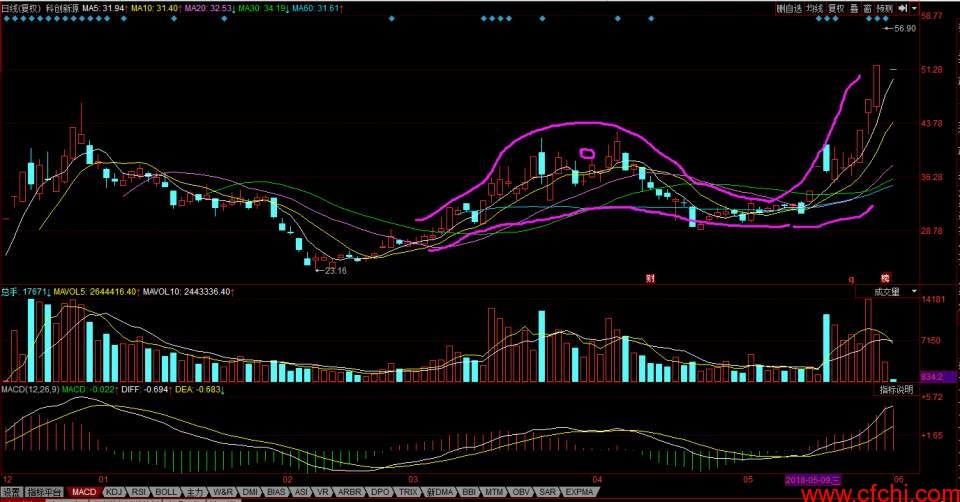Click the DIFF: -0.694 value
960x502 pixels.
[x=146, y=389]
